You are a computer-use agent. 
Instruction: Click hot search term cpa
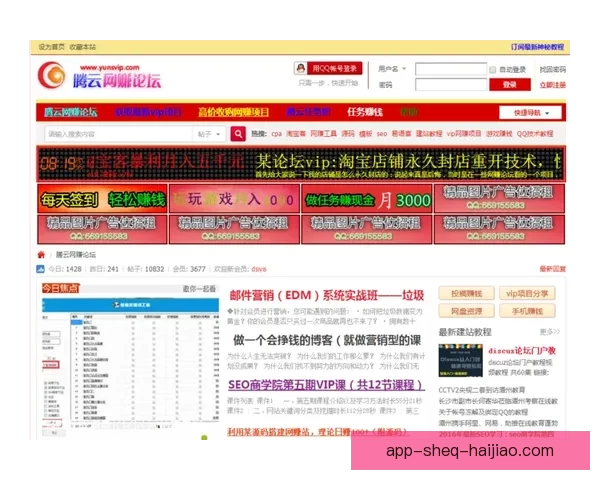pos(277,134)
